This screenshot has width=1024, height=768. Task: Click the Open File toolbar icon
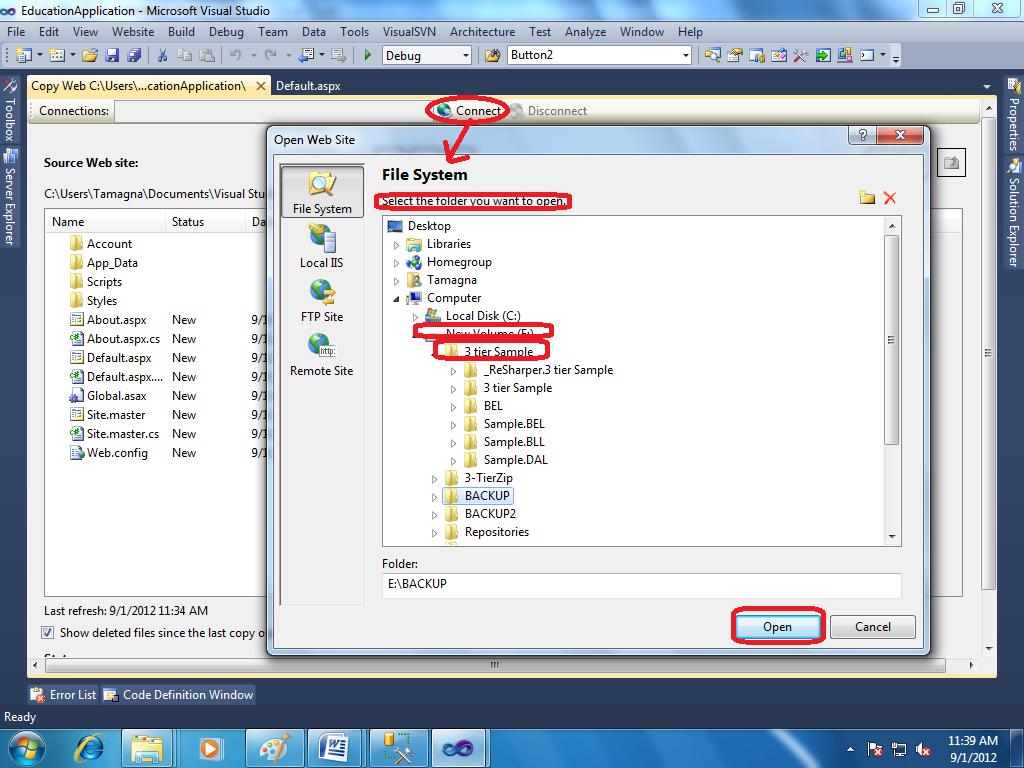pyautogui.click(x=90, y=56)
